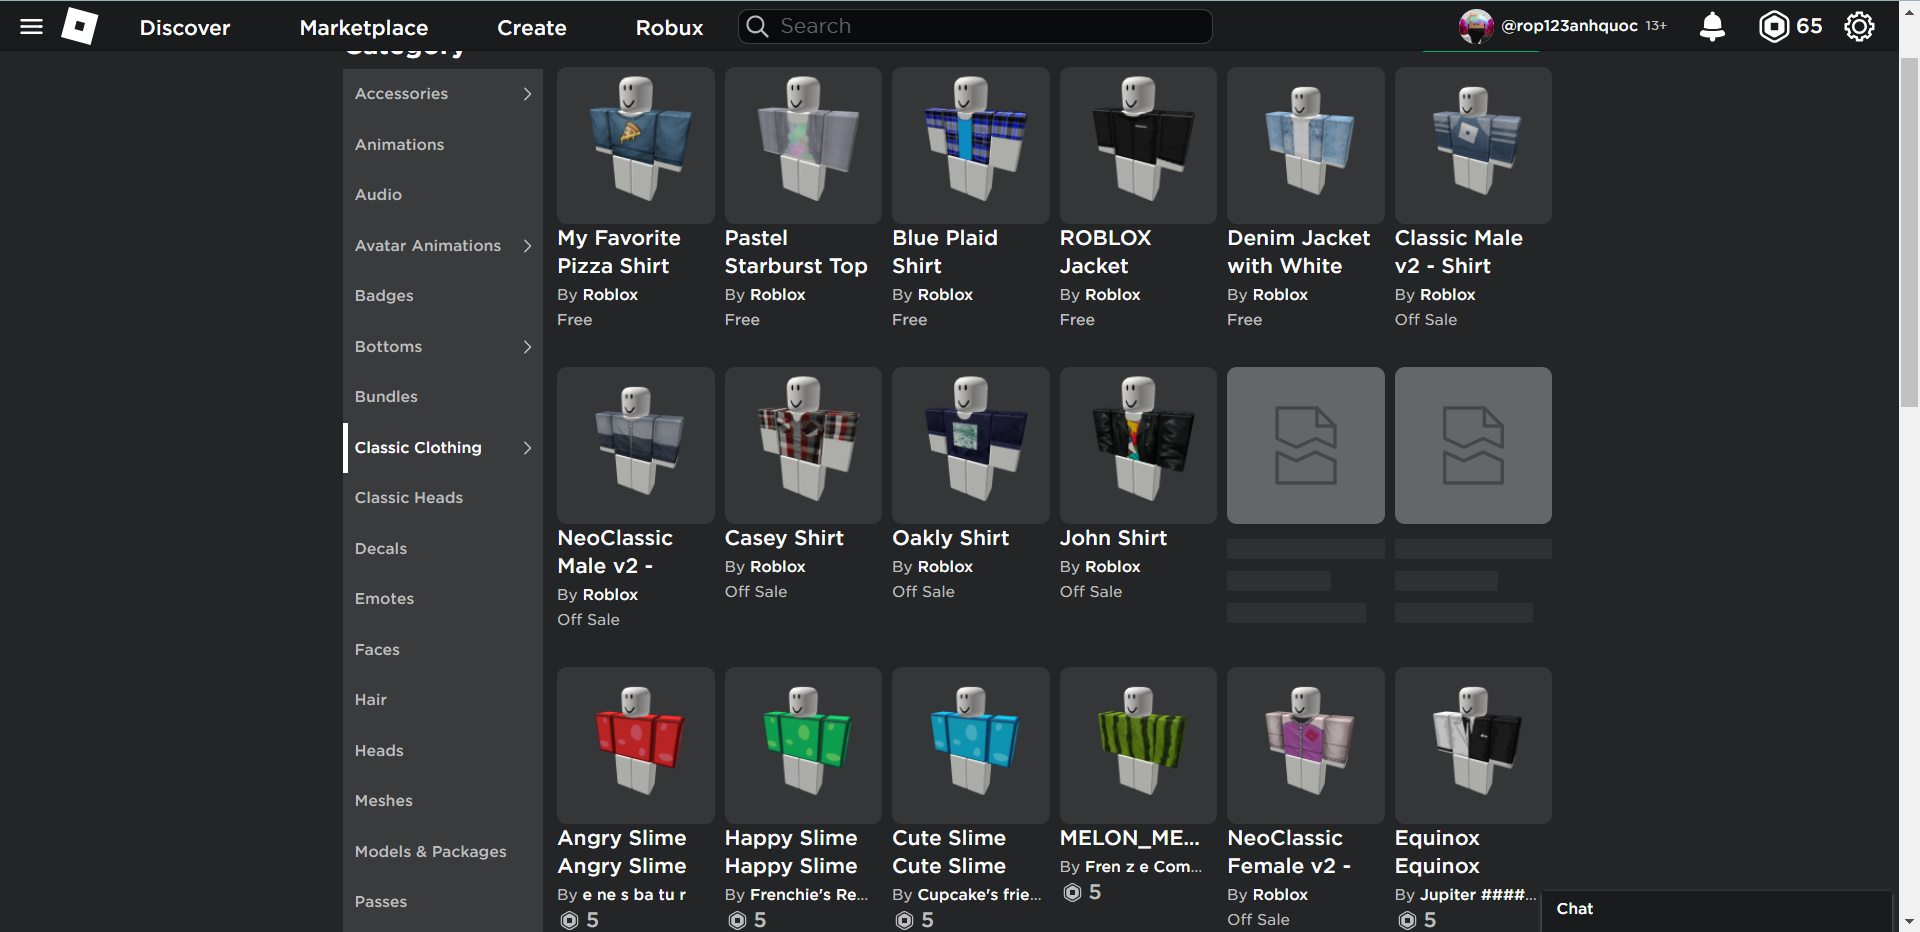The image size is (1920, 932).
Task: Click the @rop123anhquoc username
Action: pyautogui.click(x=1569, y=26)
